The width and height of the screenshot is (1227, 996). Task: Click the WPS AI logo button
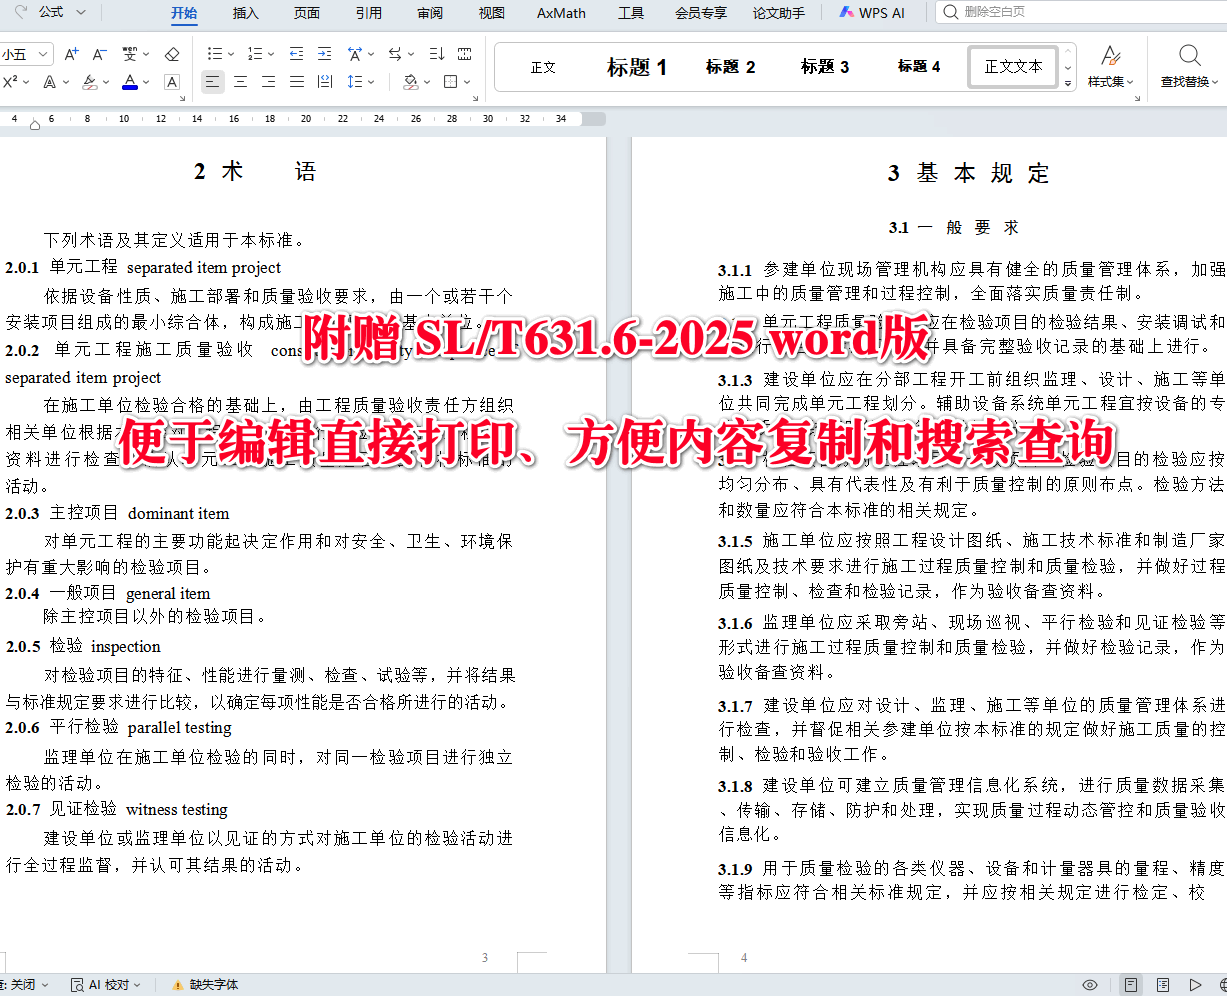871,13
